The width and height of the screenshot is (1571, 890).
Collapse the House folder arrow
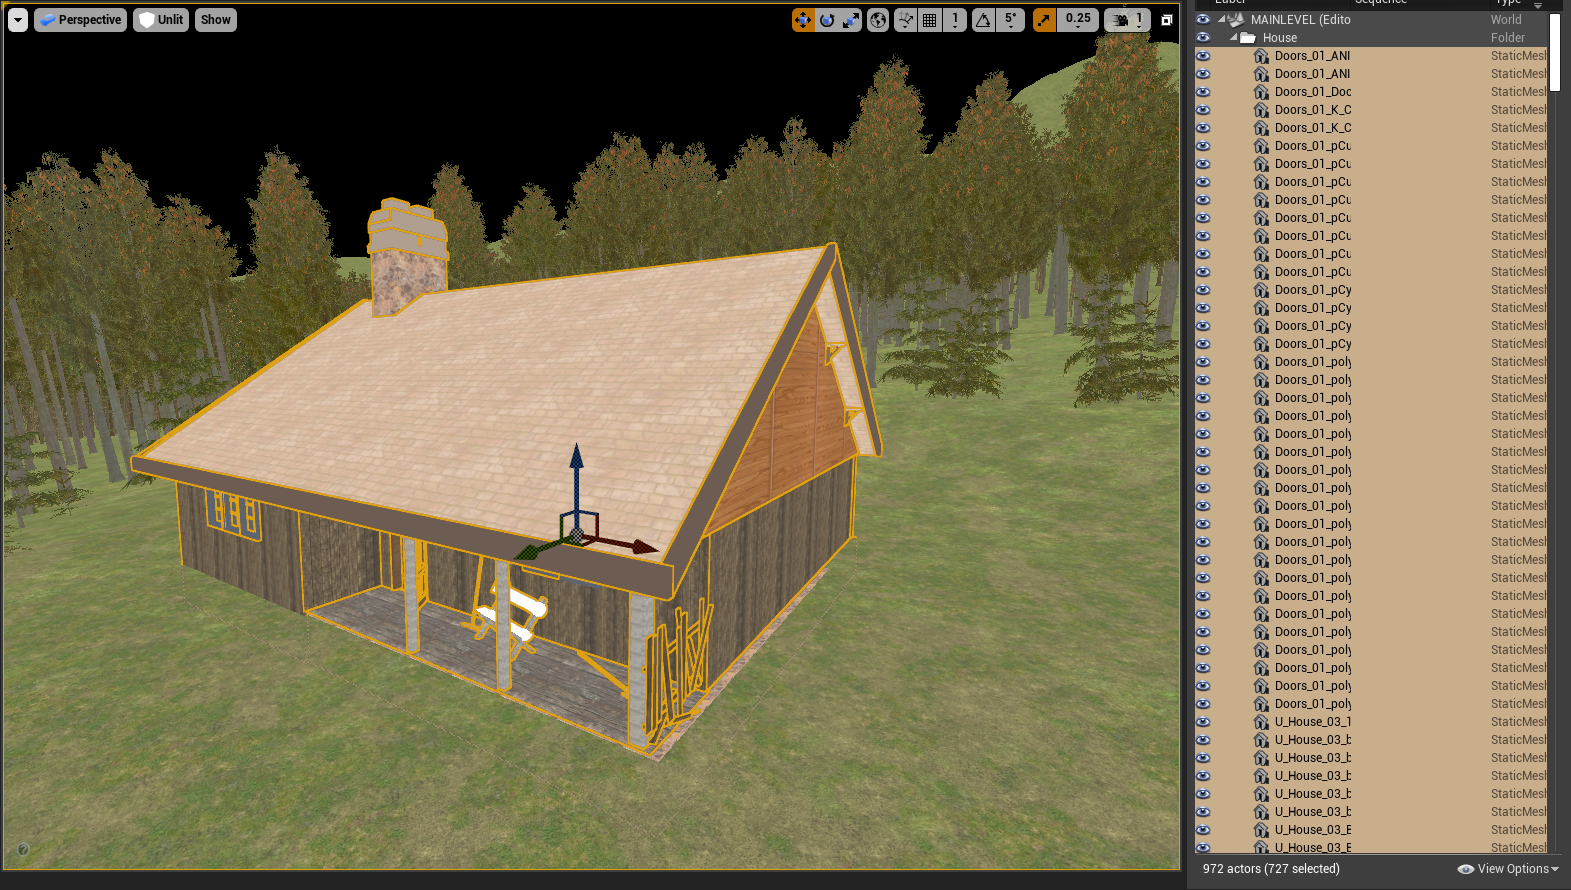[x=1234, y=37]
